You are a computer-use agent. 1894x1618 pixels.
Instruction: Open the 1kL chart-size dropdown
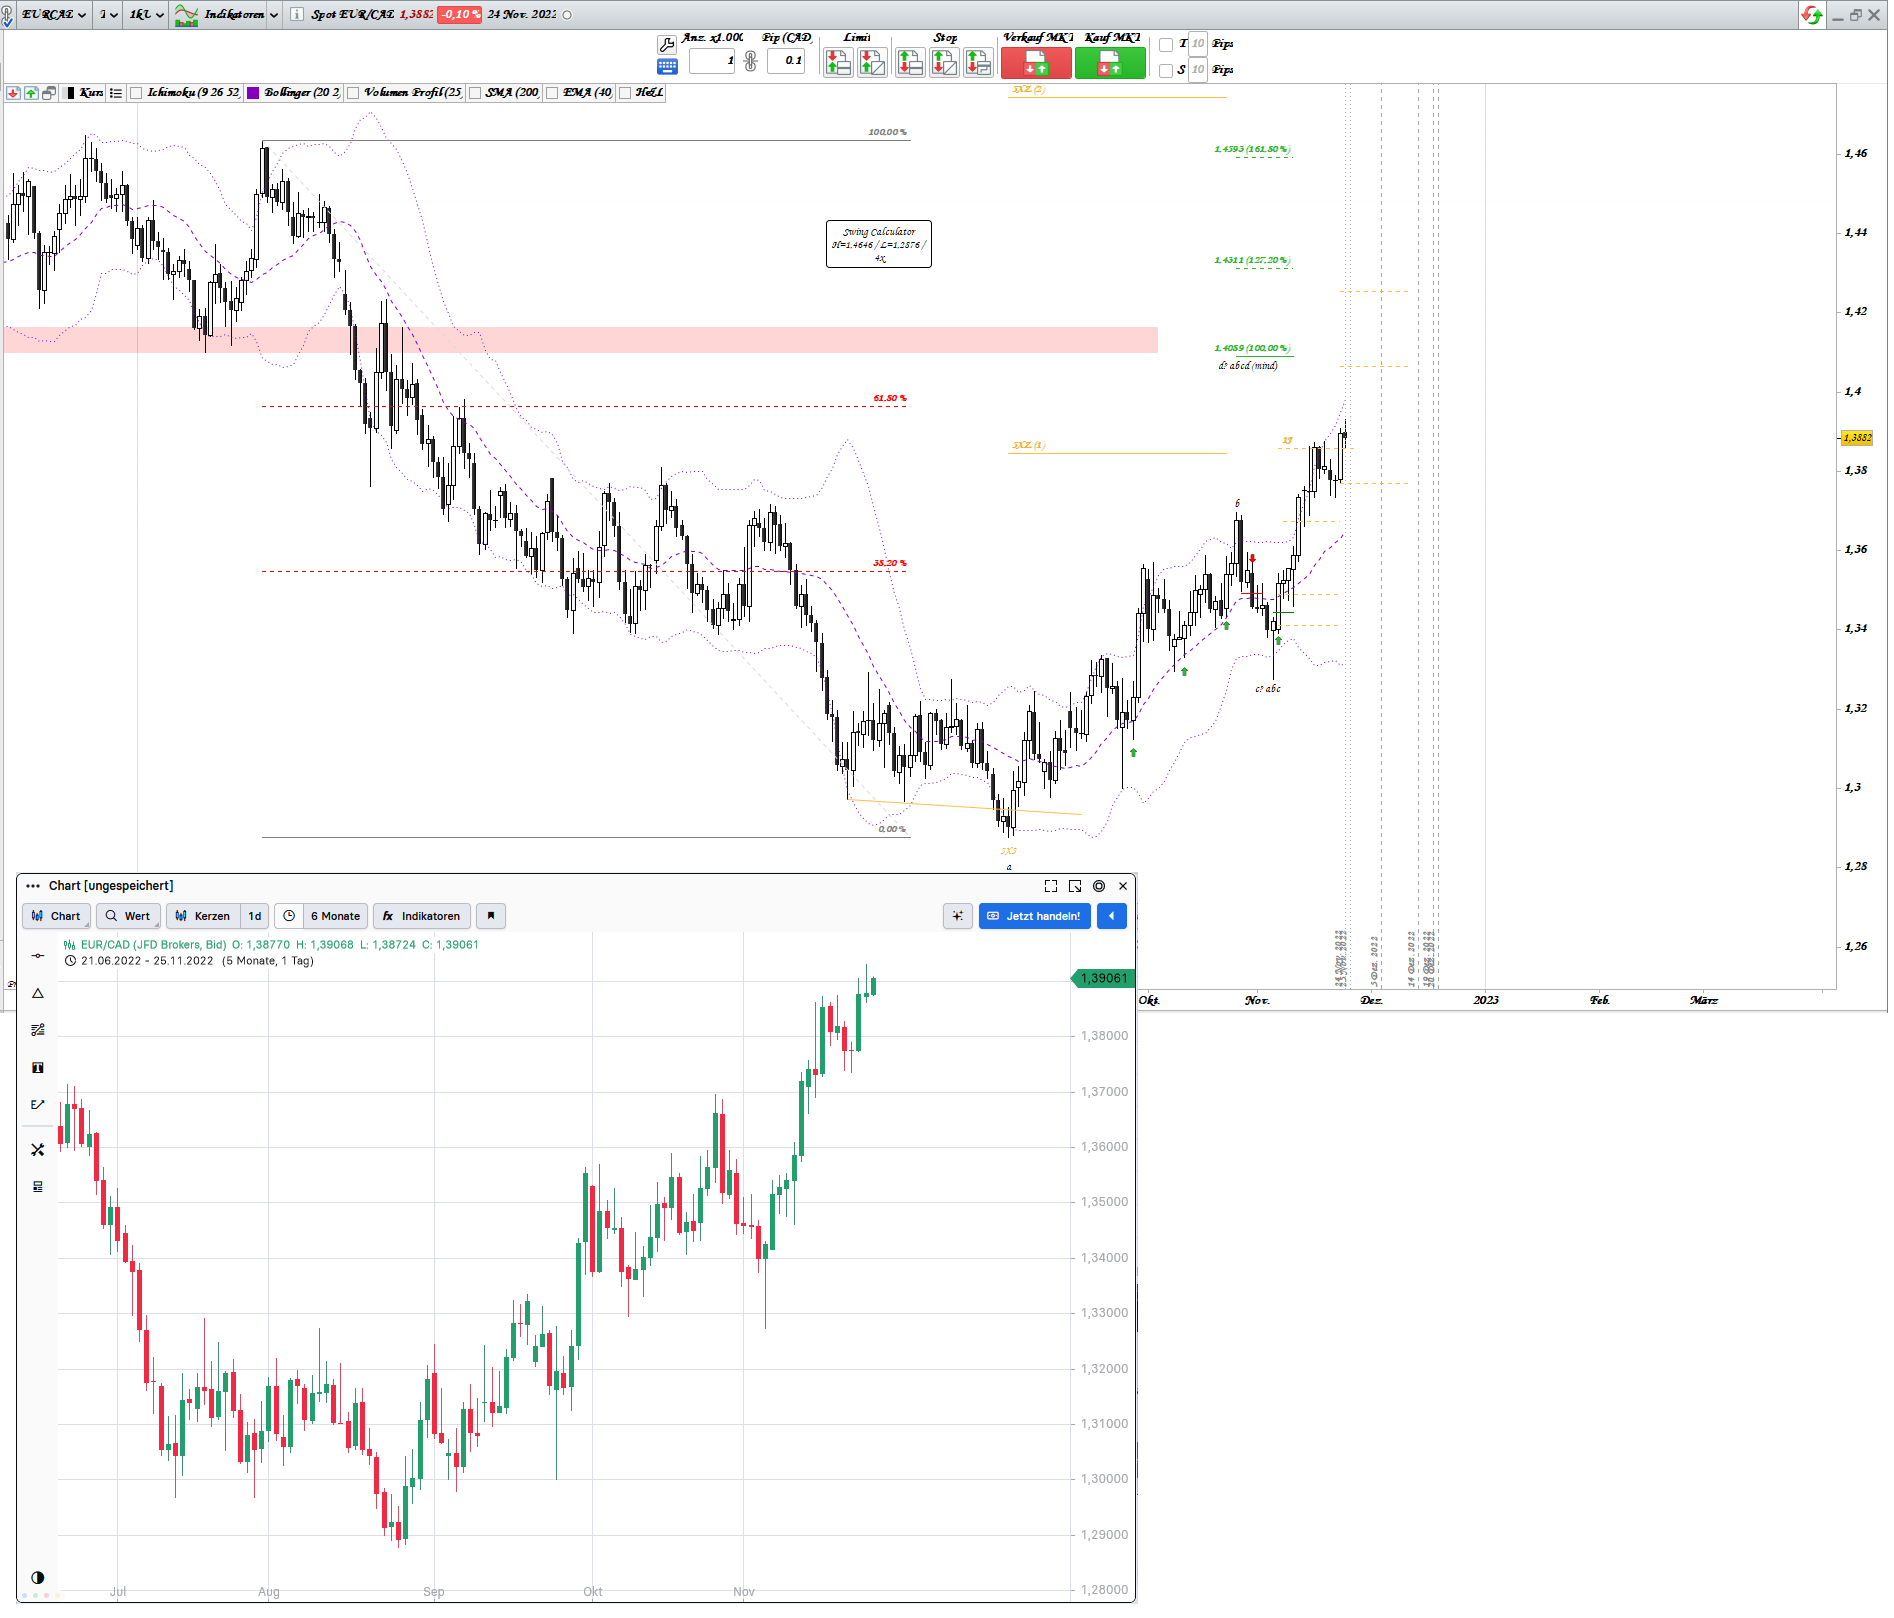pyautogui.click(x=146, y=15)
